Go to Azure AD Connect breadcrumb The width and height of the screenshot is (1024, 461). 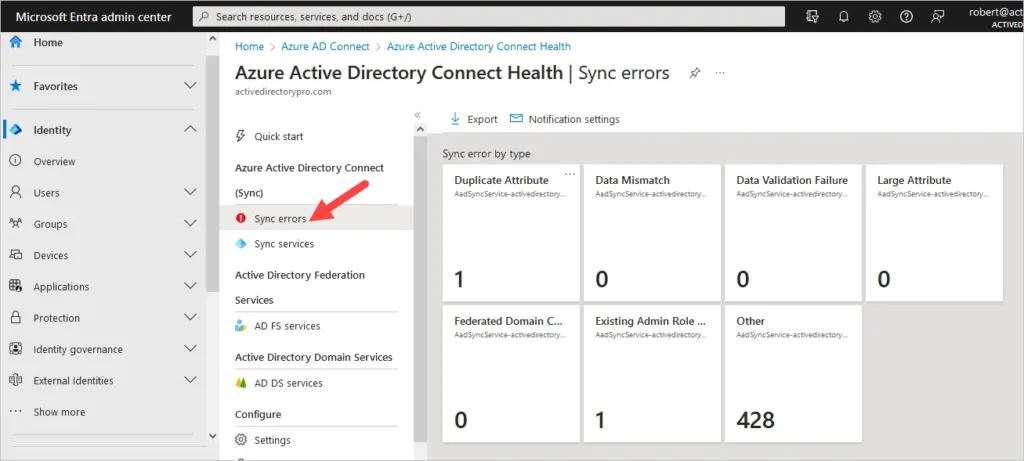point(325,46)
